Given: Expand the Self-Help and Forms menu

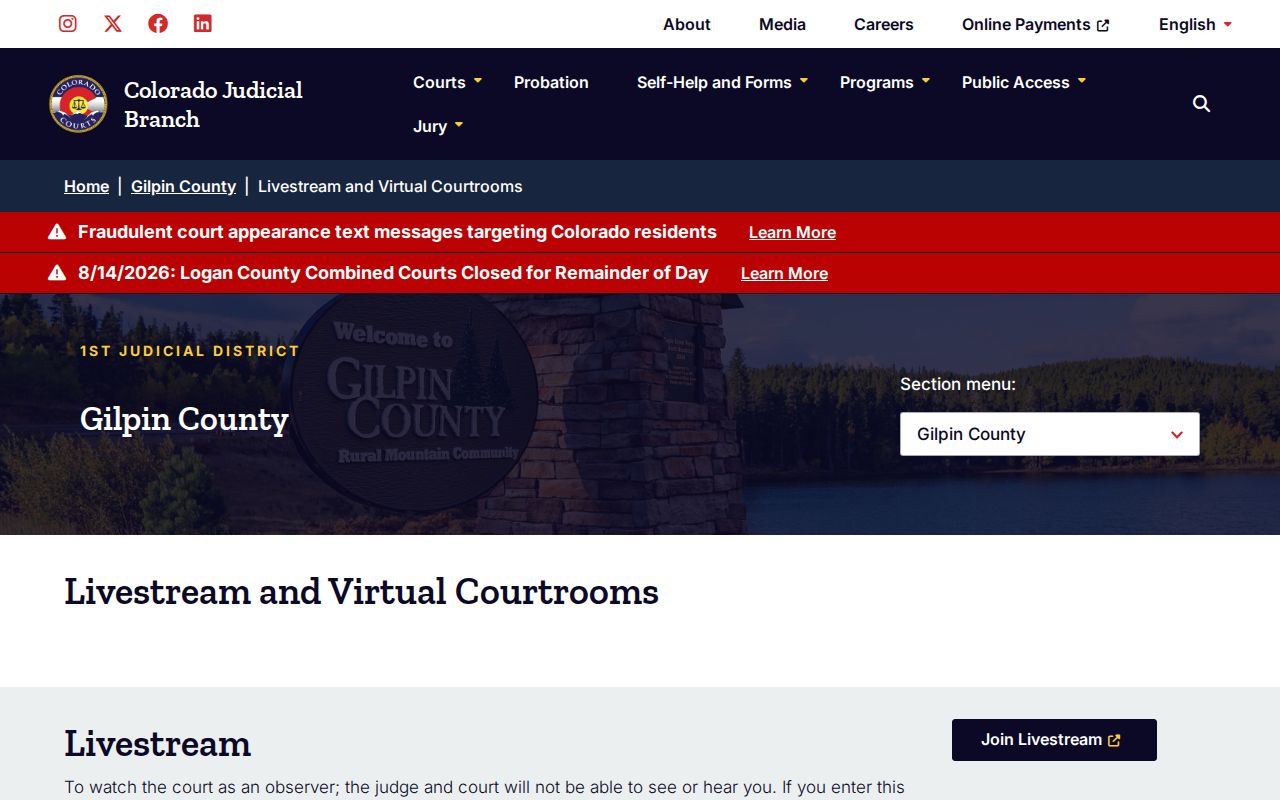Looking at the screenshot, I should 723,82.
